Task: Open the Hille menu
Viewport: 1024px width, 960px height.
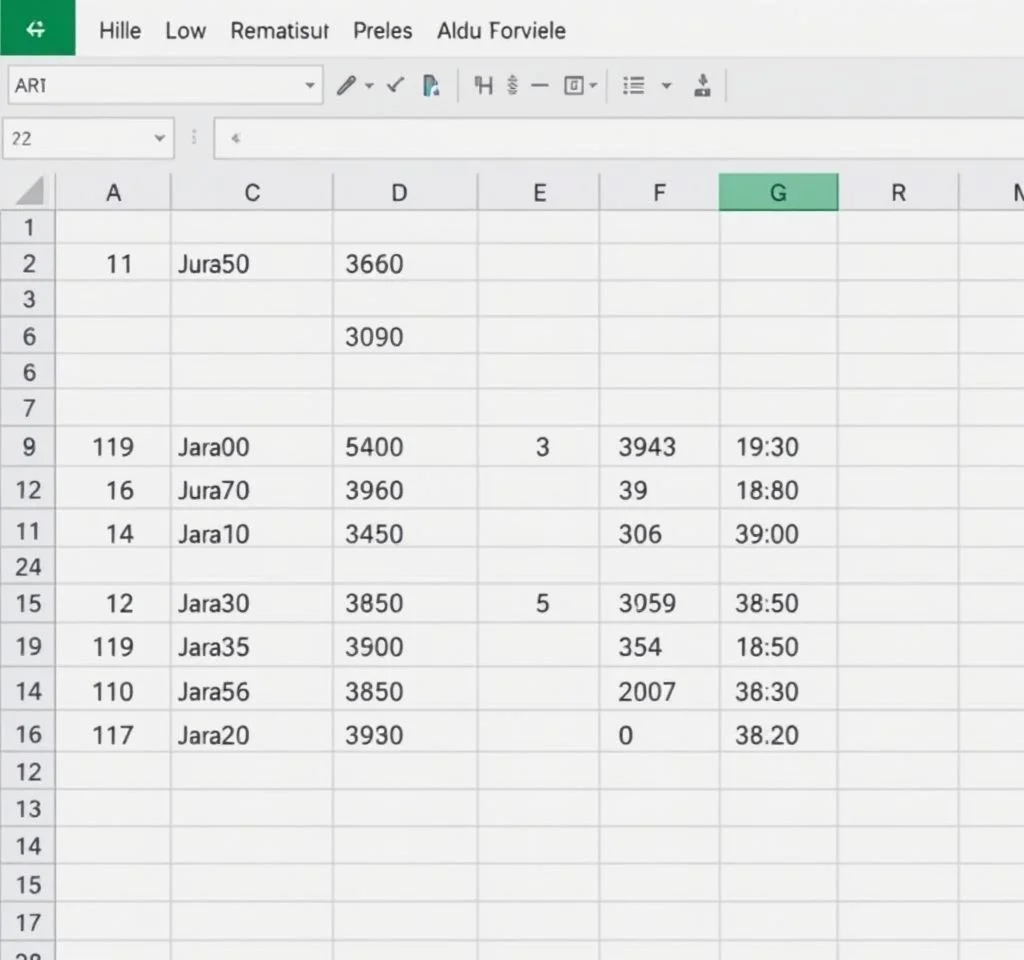Action: [120, 31]
